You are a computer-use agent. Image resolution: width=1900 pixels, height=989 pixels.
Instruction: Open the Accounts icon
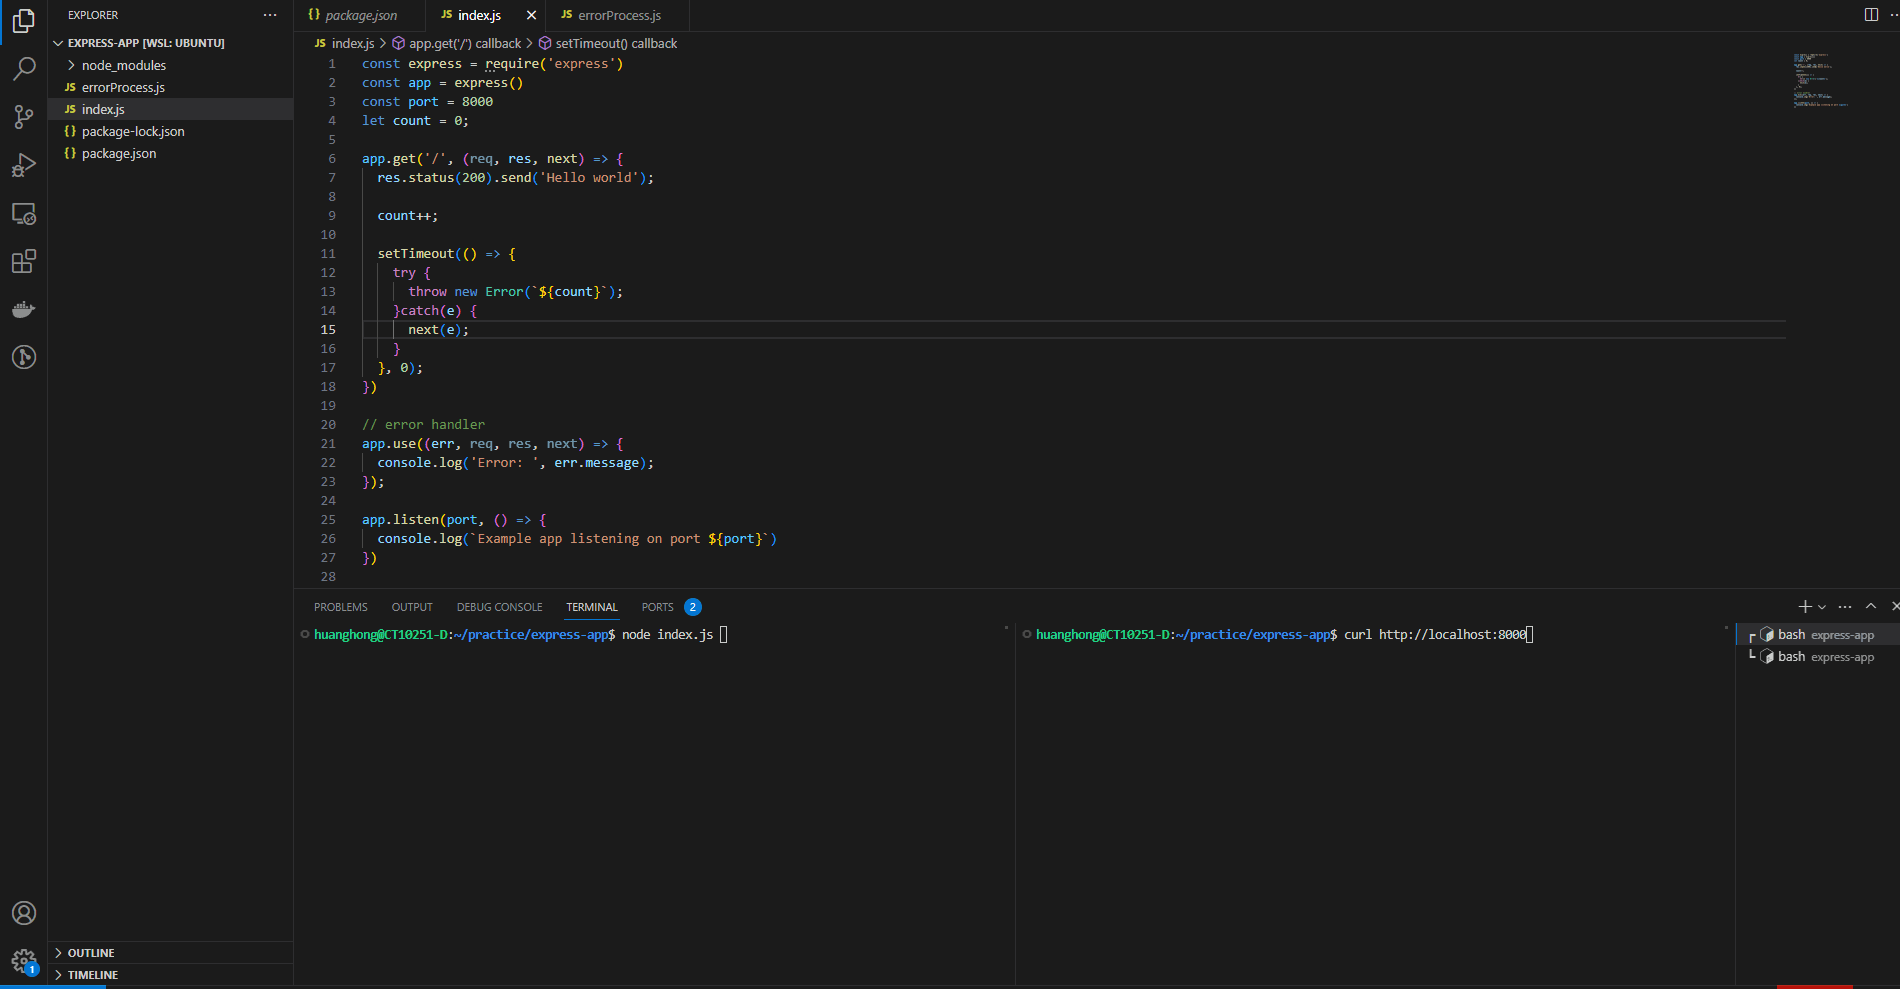pos(24,912)
